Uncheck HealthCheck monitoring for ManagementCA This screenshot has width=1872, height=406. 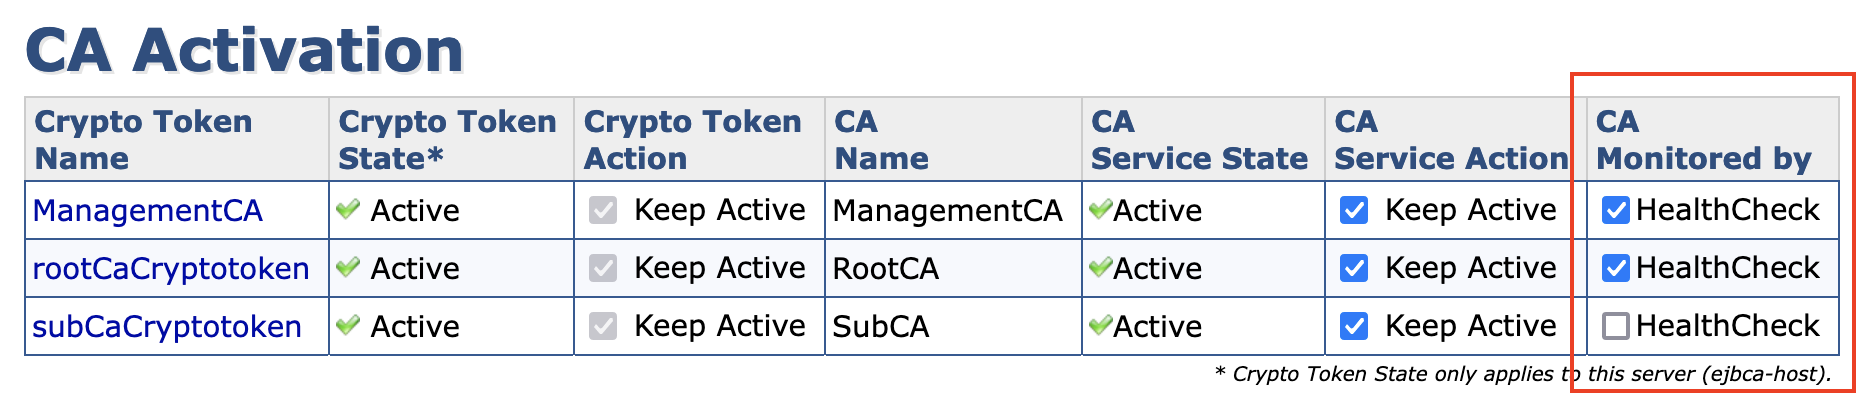pos(1616,210)
